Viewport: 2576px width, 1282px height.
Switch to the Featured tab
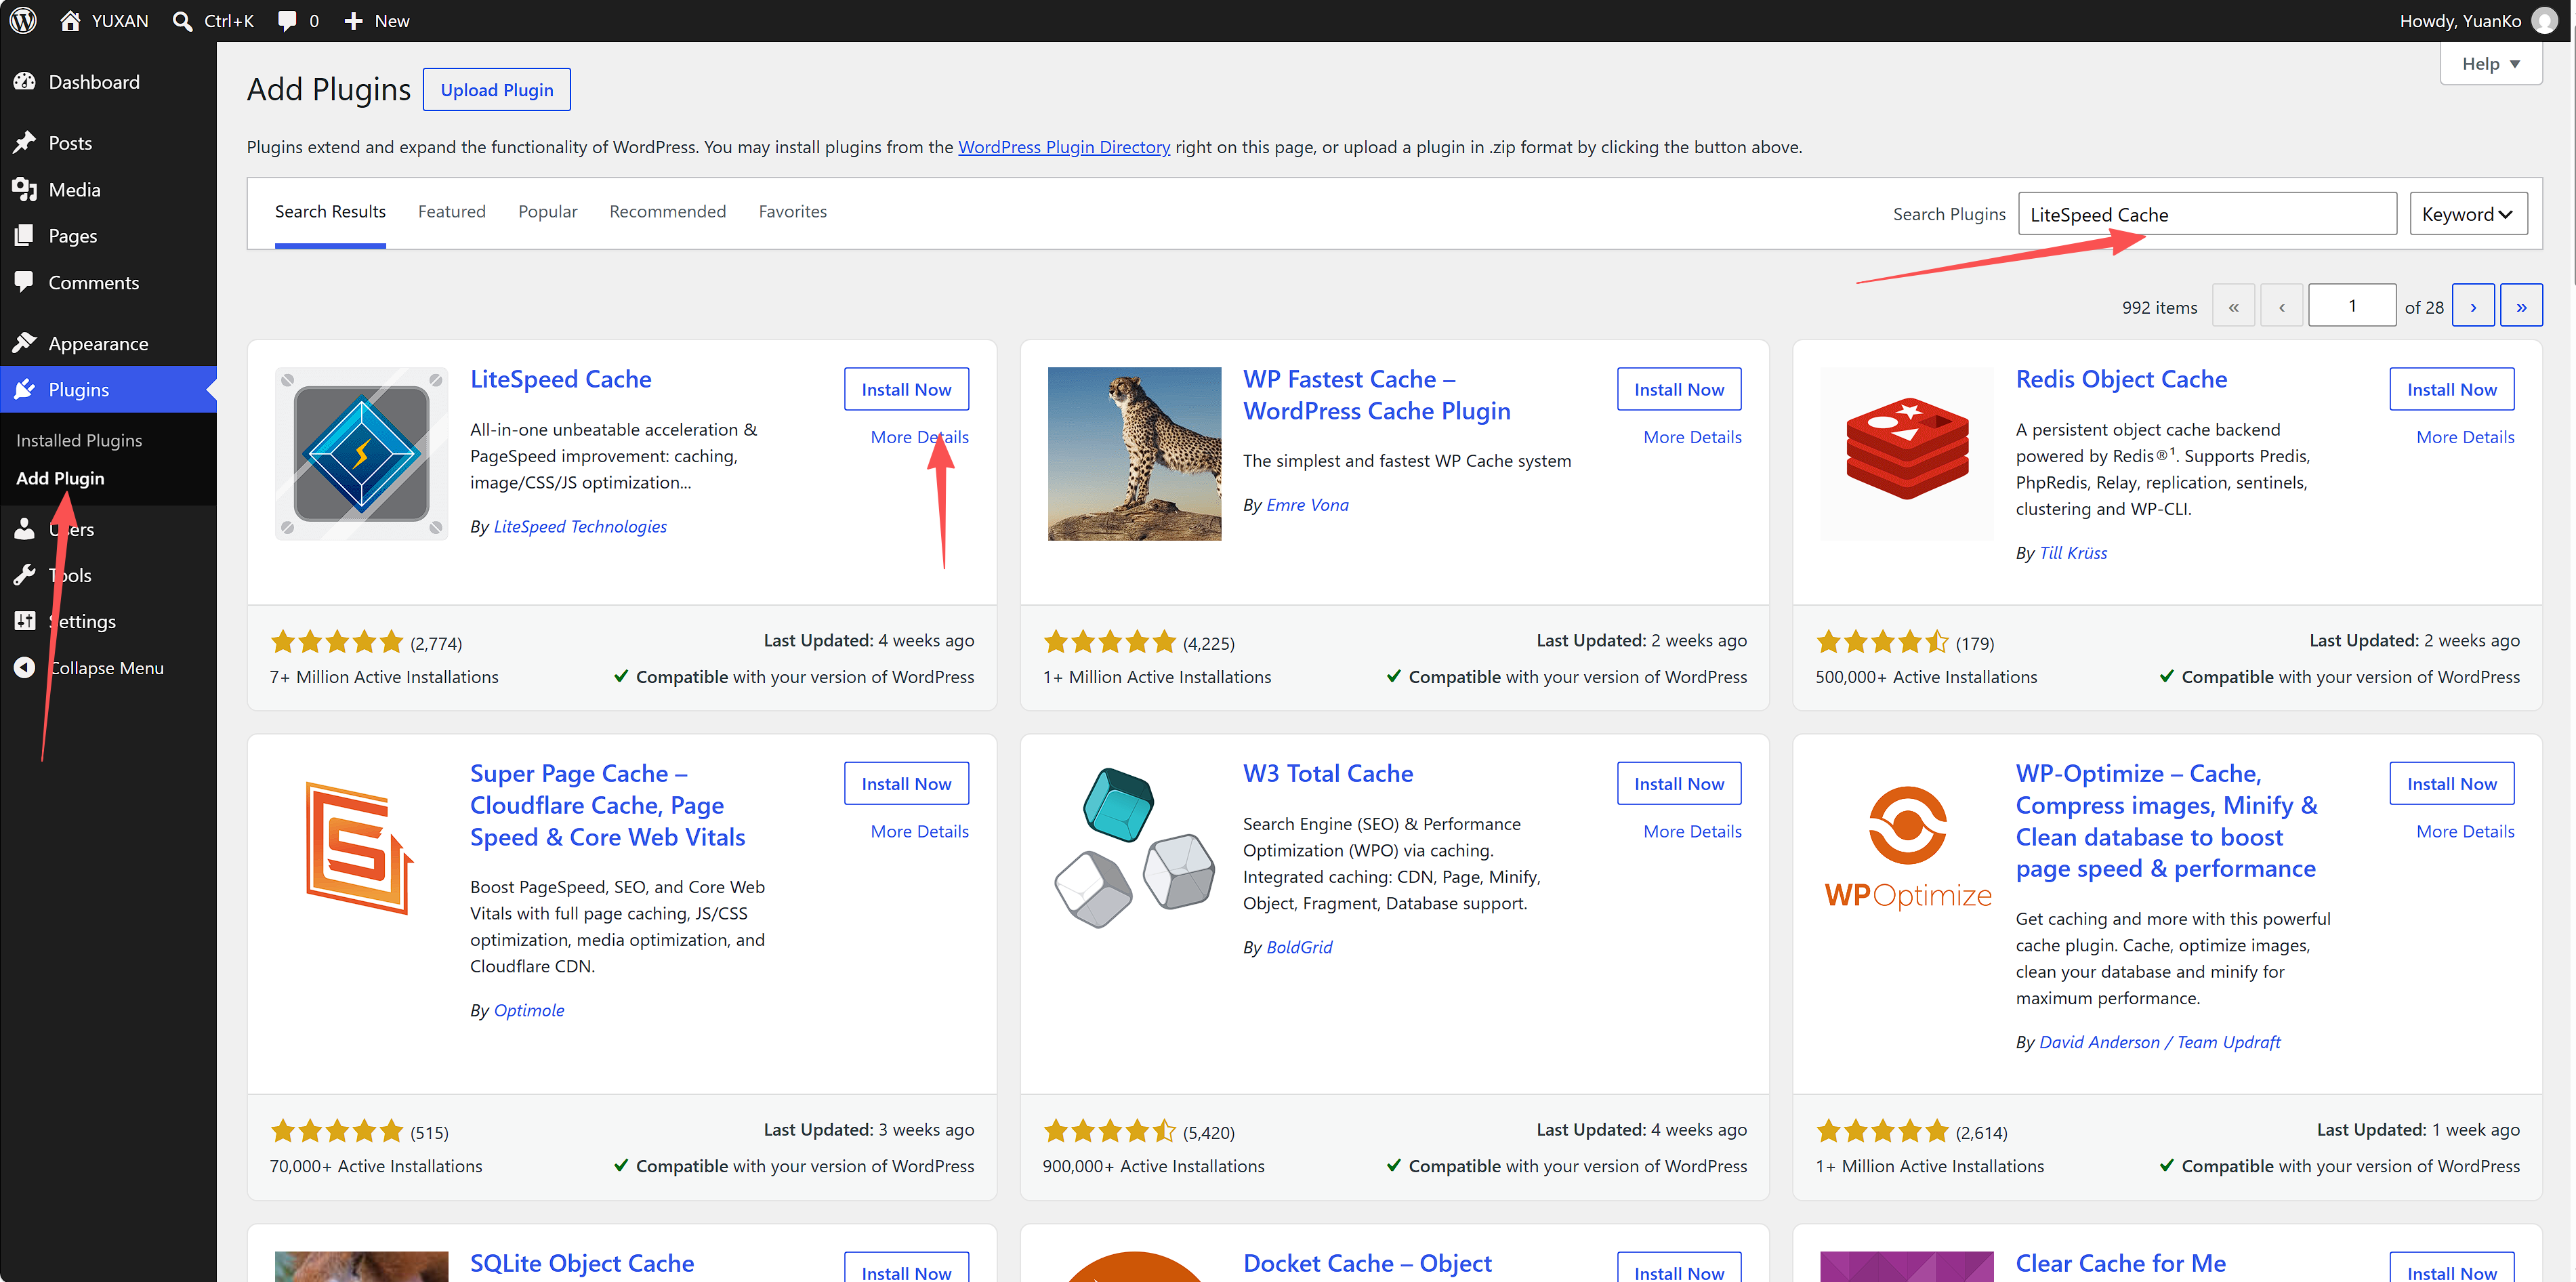click(452, 212)
